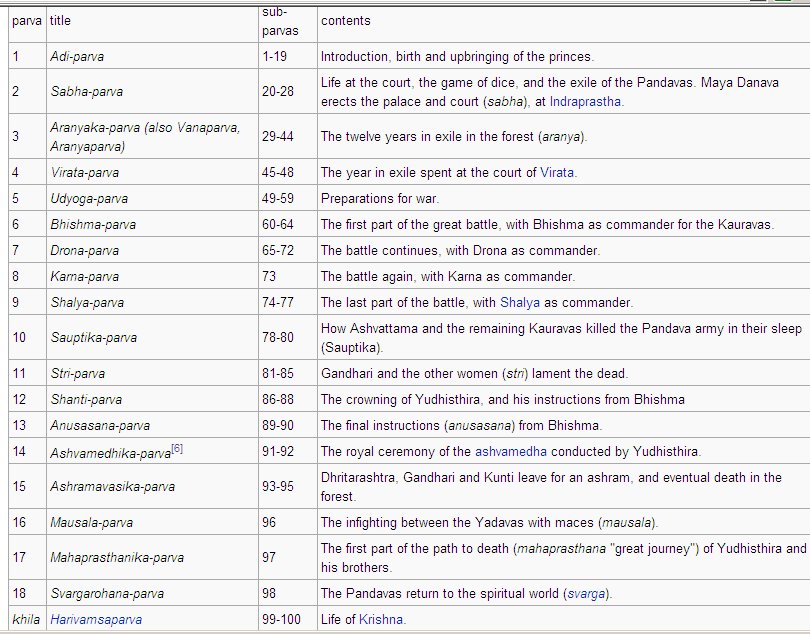Select sub-parvas value 89-90
Screen dimensions: 810x634
coord(277,425)
